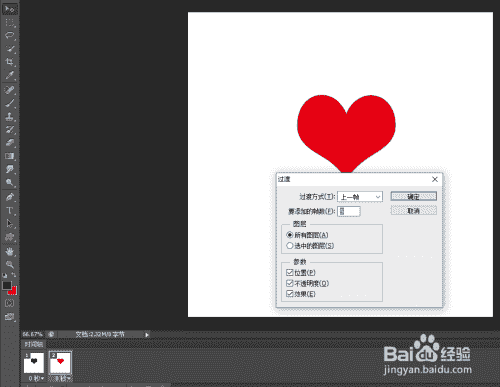The width and height of the screenshot is (500, 387).
Task: Select the Horizontal Type tool
Action: coord(10,211)
